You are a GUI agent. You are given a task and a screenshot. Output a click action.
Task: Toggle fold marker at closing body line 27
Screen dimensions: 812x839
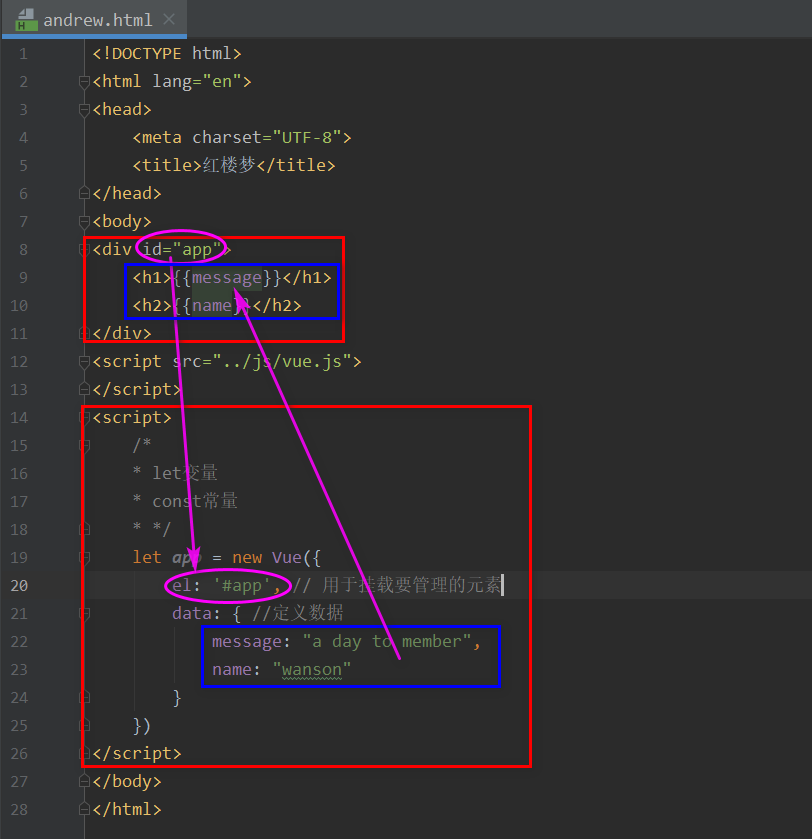click(84, 781)
